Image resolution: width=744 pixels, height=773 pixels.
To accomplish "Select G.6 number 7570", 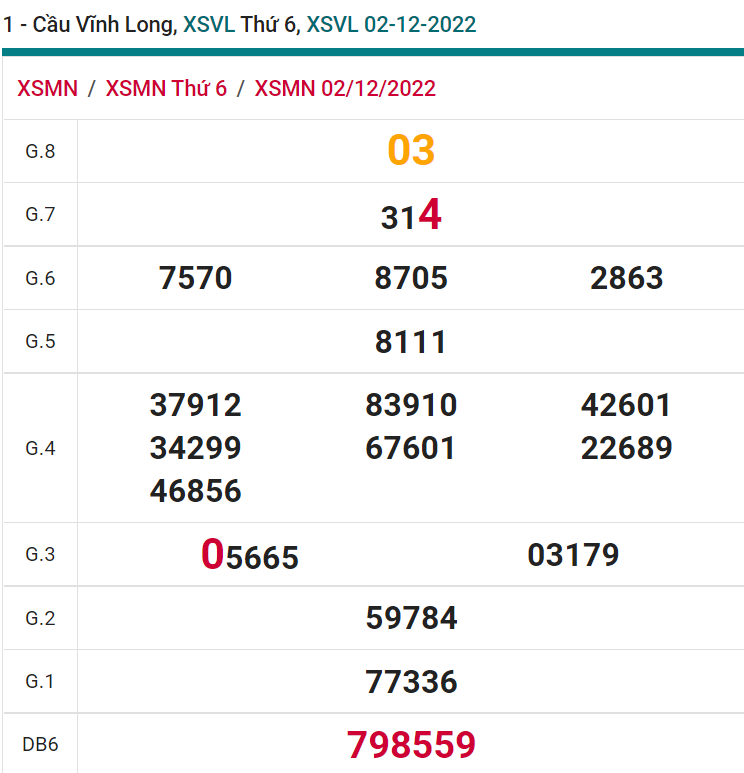I will click(x=195, y=278).
